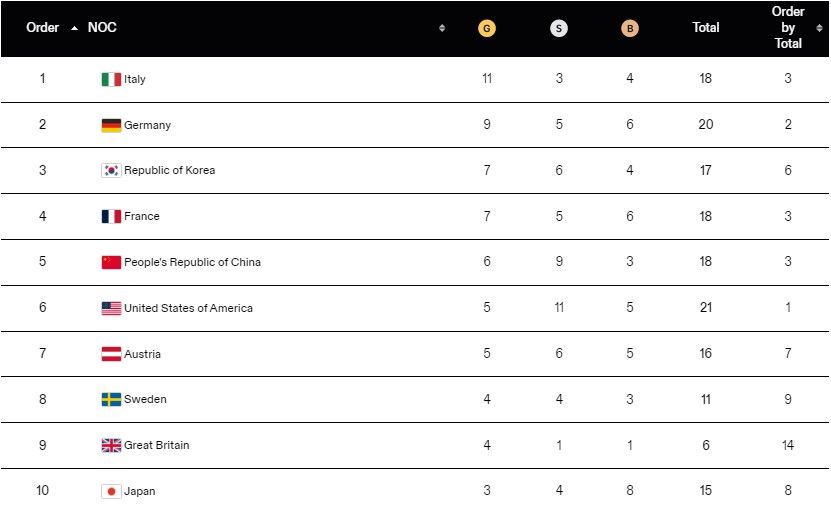Open People's Republic of China entry

pyautogui.click(x=192, y=262)
